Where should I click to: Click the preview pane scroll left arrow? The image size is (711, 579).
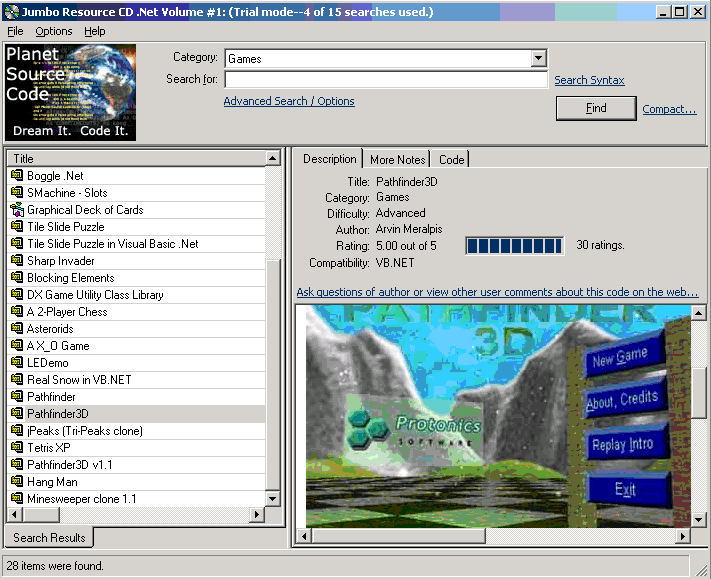[x=304, y=536]
